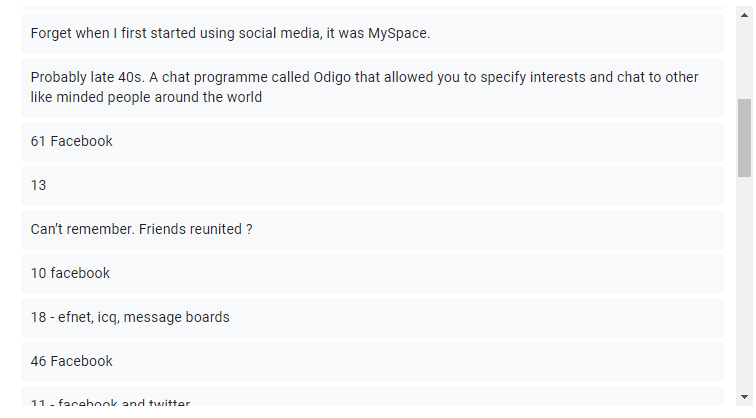The height and width of the screenshot is (418, 756).
Task: Click scrollbar track below the thumb
Action: pyautogui.click(x=744, y=290)
